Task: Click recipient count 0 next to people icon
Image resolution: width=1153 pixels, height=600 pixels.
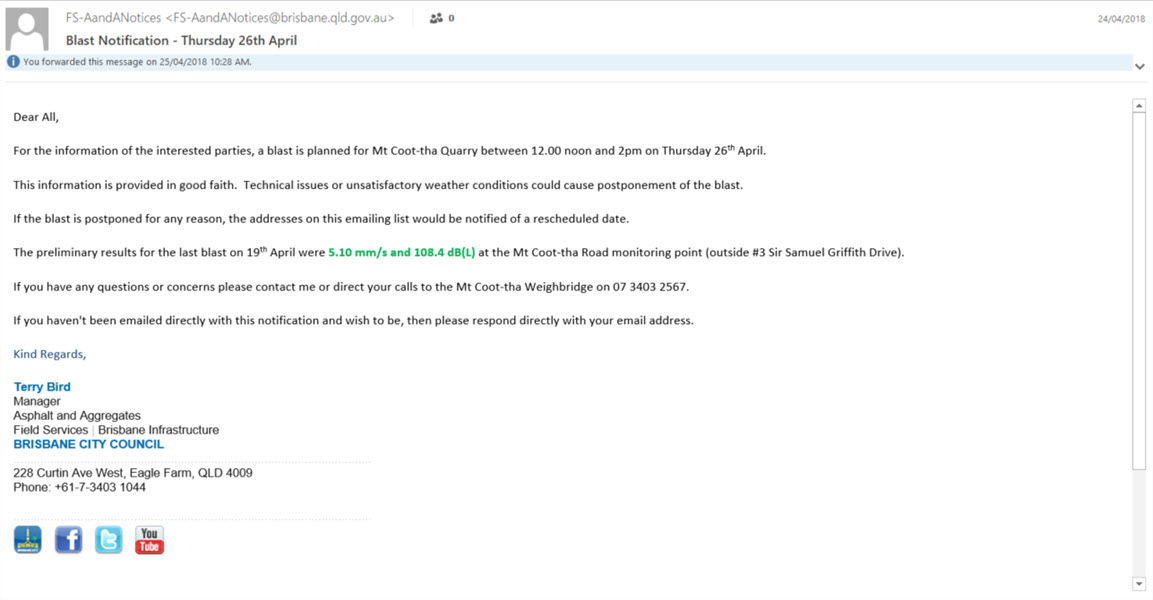Action: (451, 18)
